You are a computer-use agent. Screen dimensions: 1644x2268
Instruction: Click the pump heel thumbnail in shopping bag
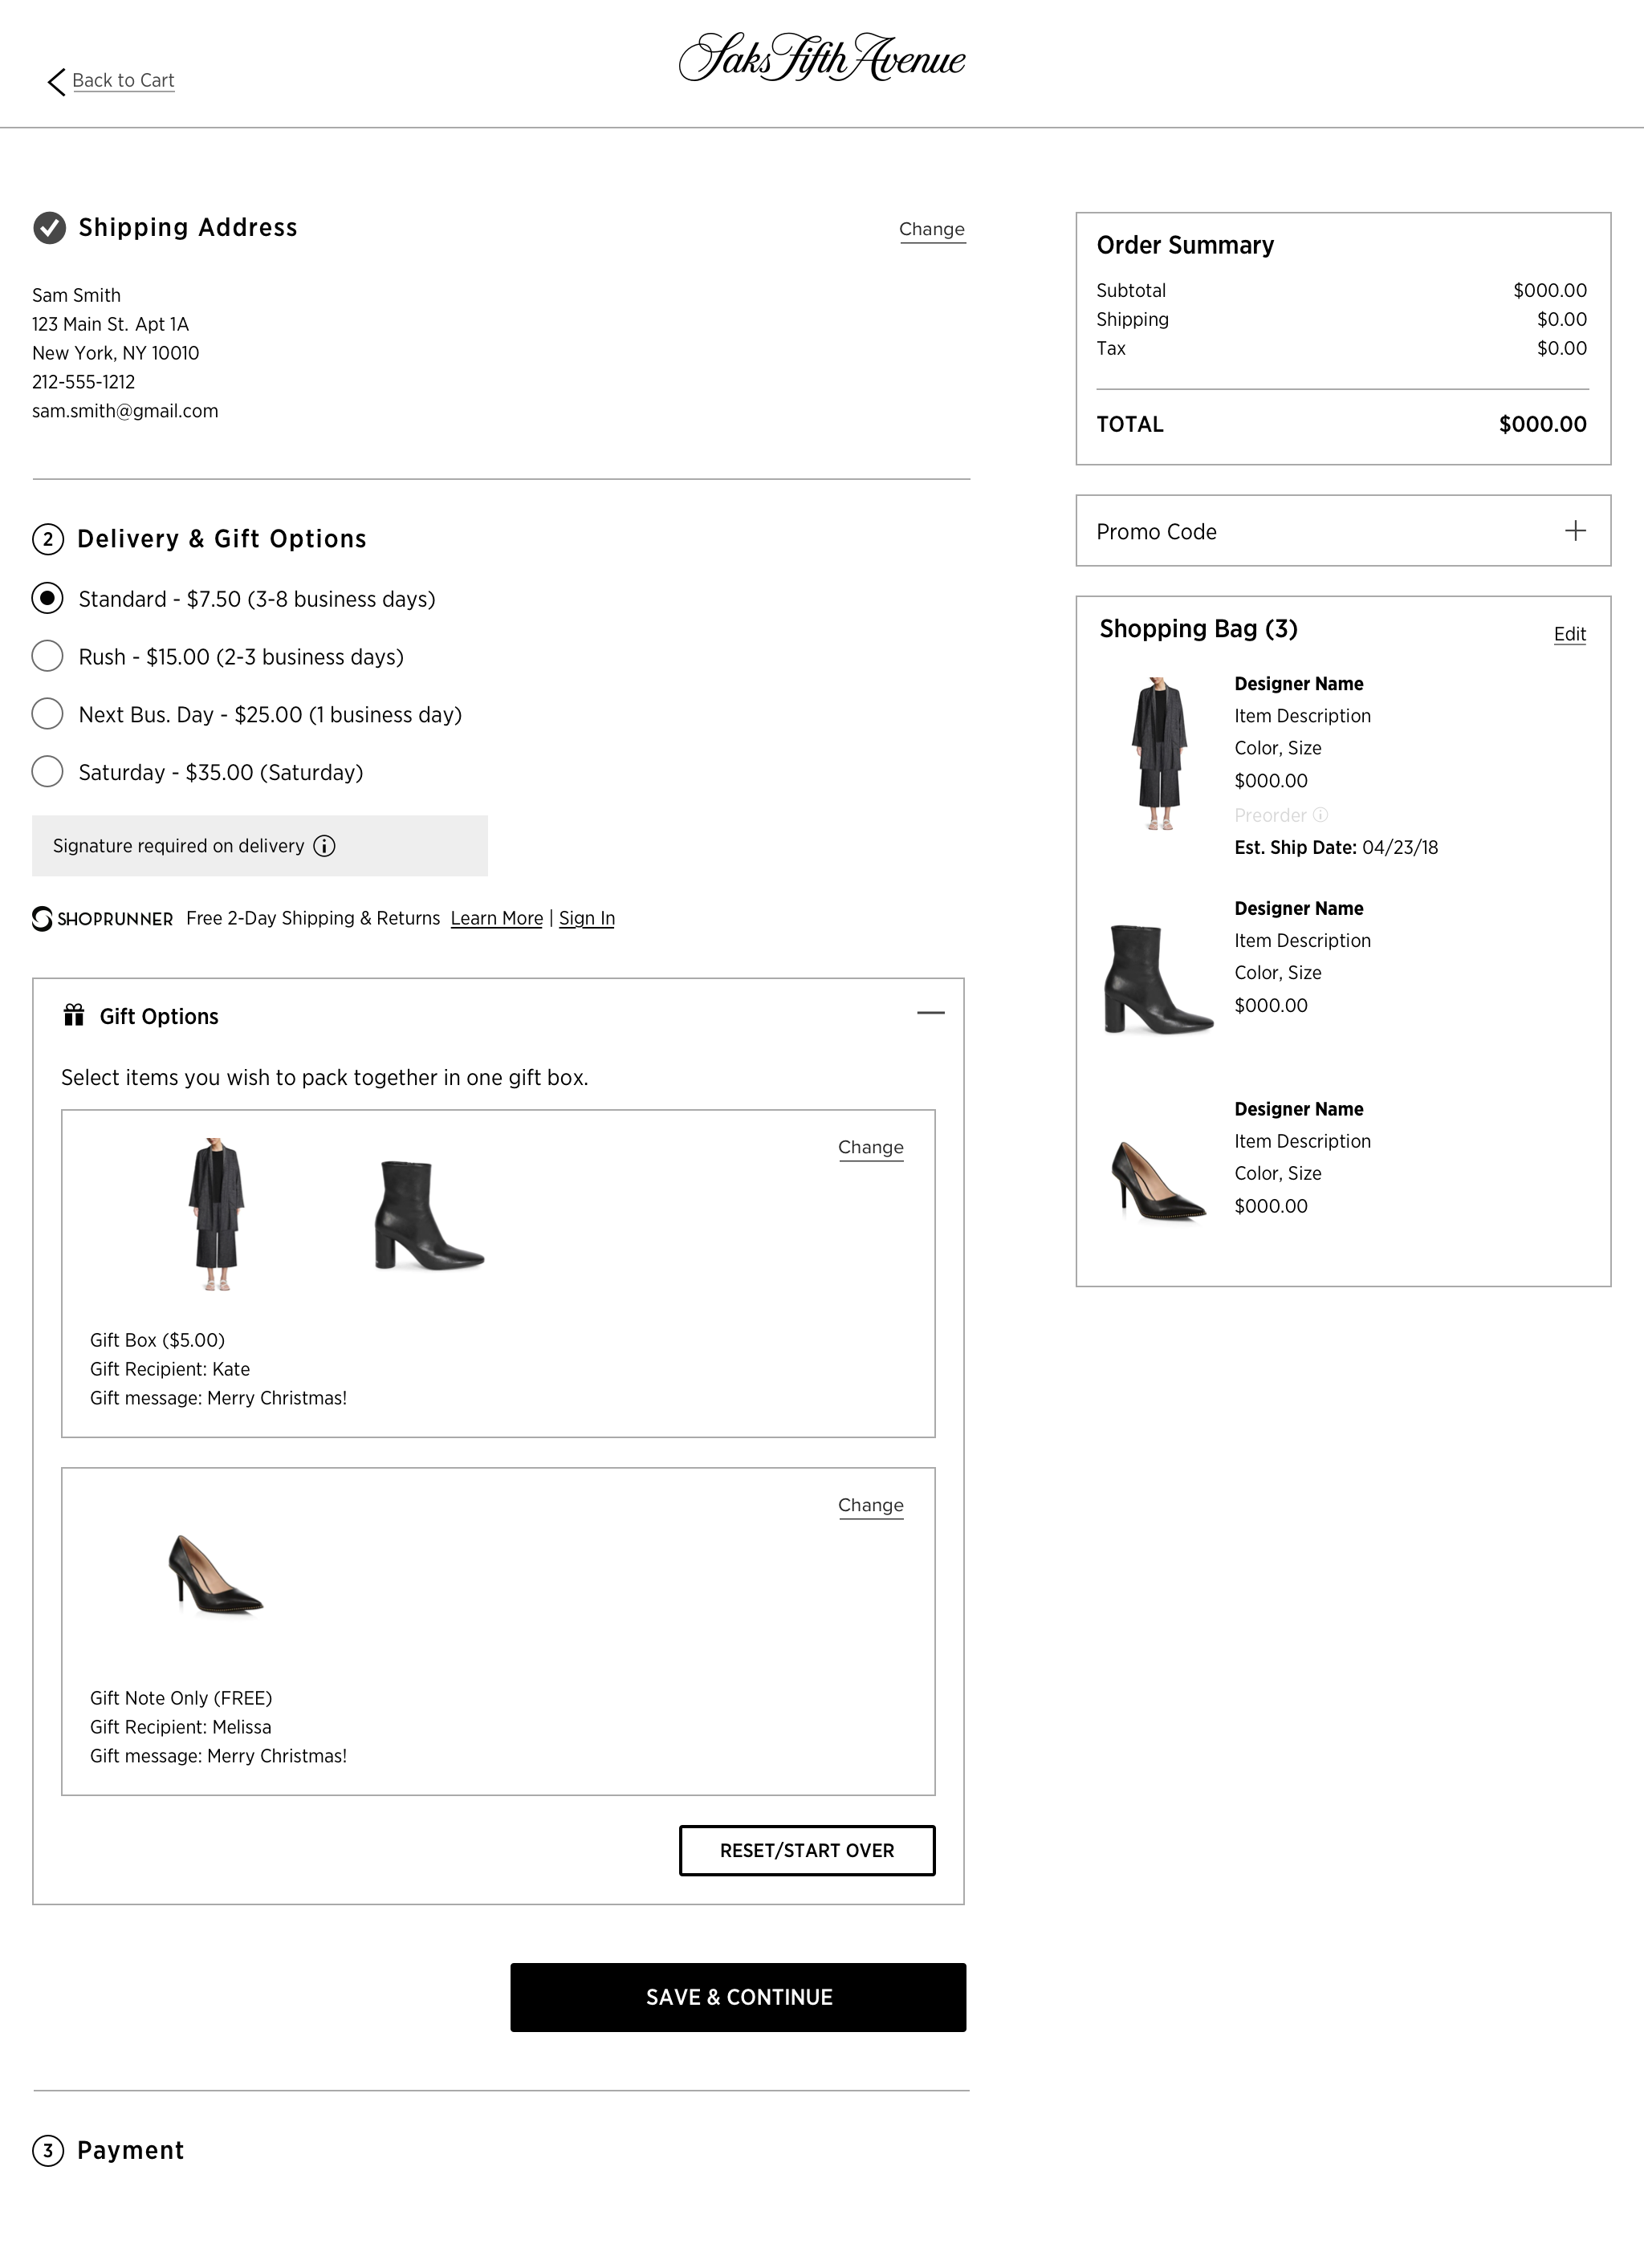tap(1158, 1180)
